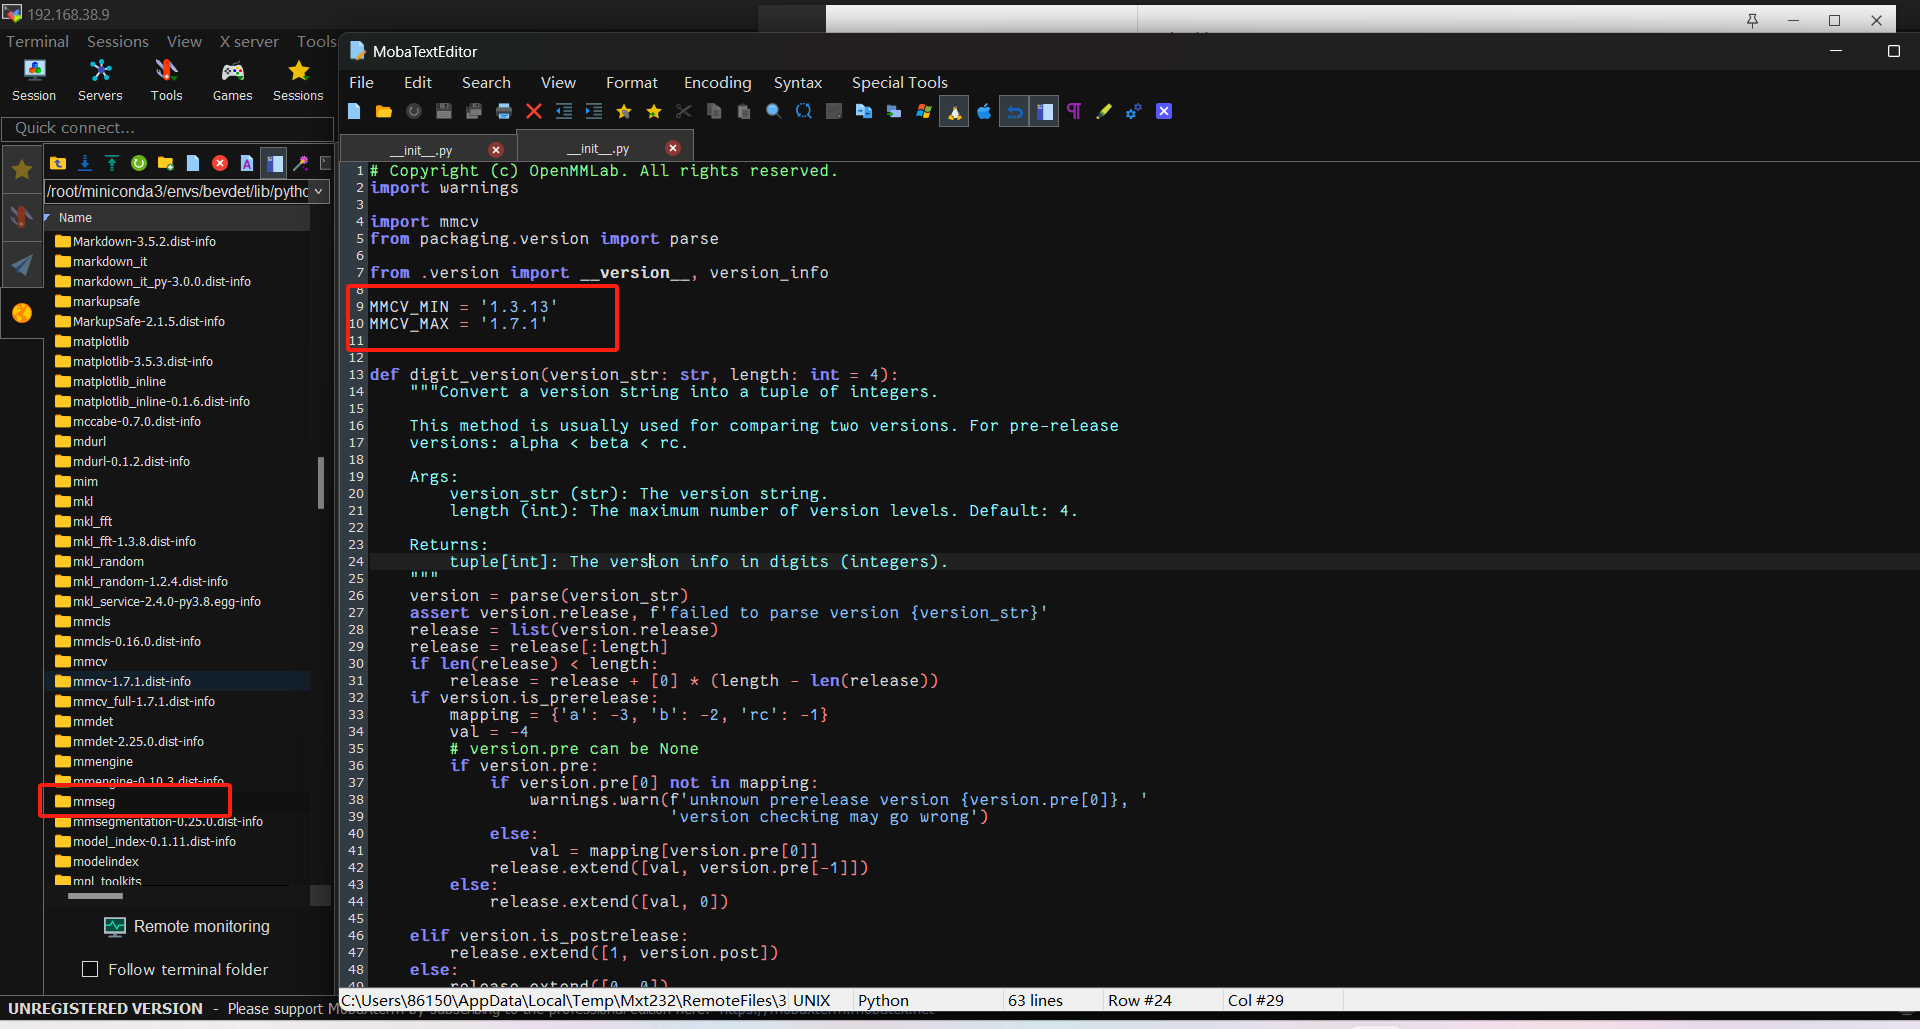Click the Save floppy disk icon
Screen dimensions: 1920x1029
click(444, 112)
